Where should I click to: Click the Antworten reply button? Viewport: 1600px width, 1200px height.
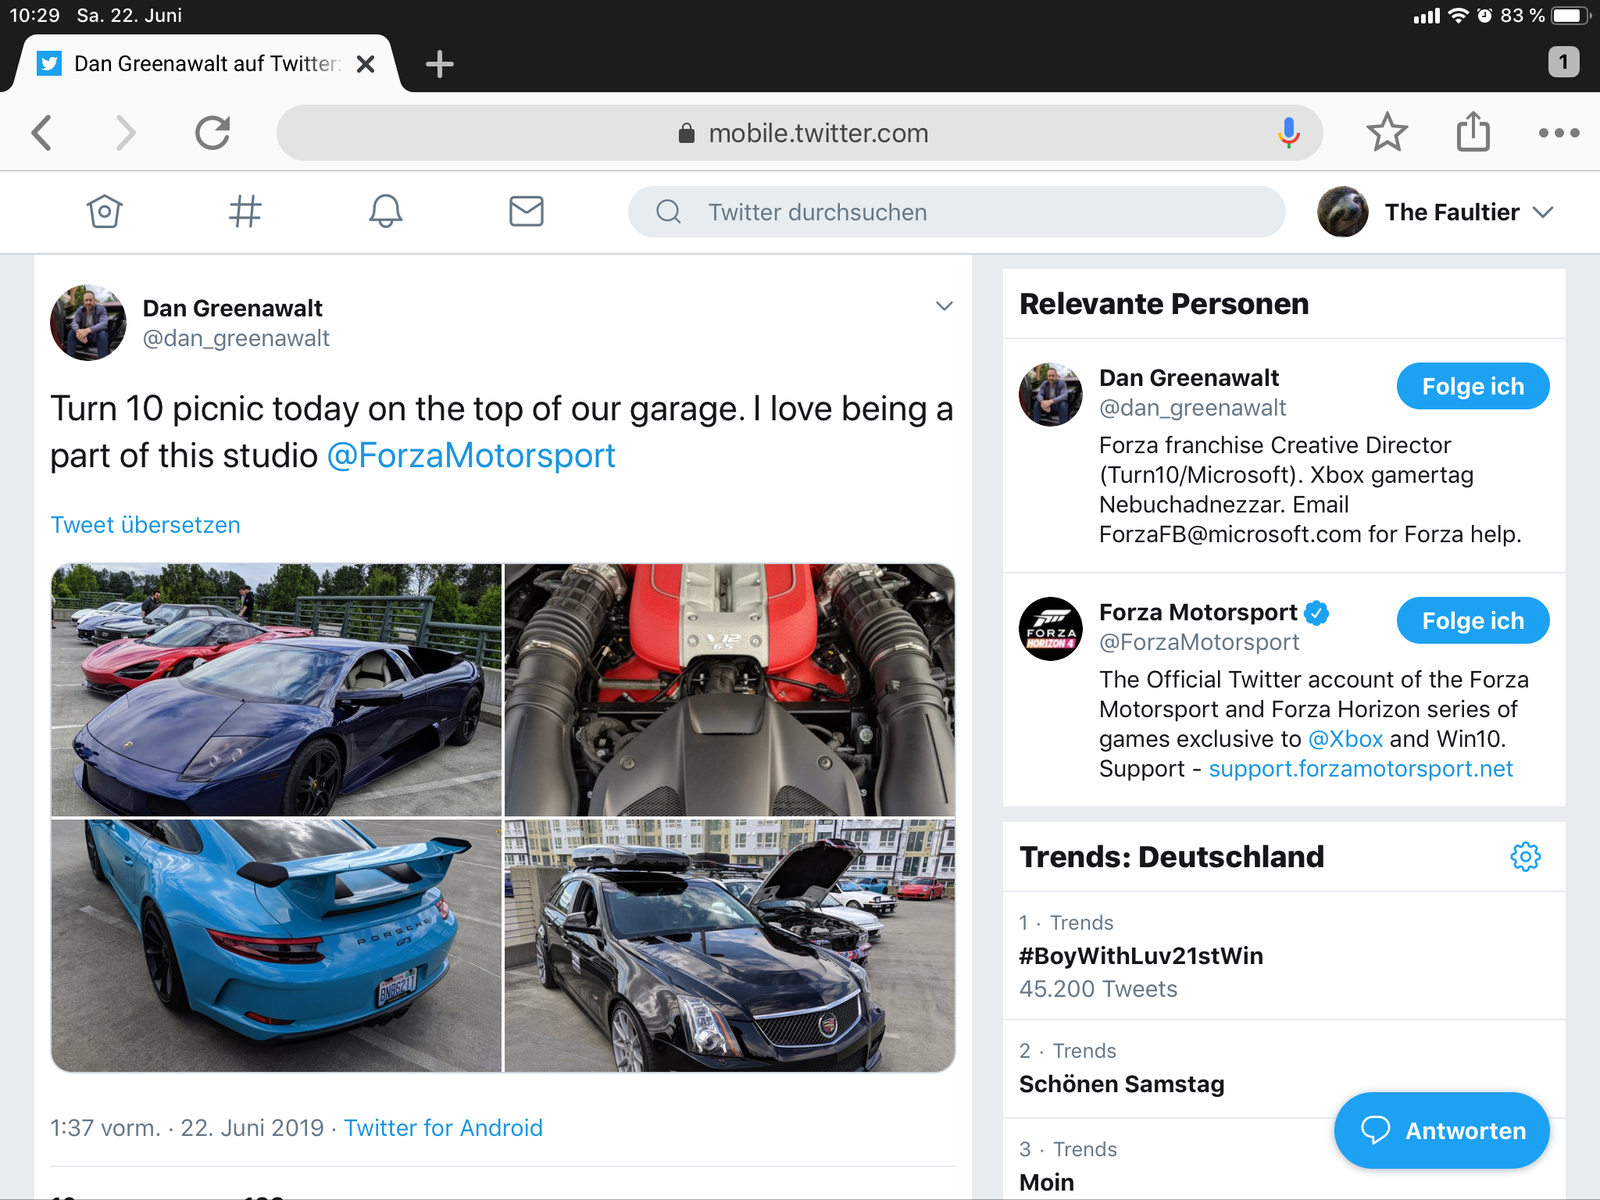(1442, 1130)
